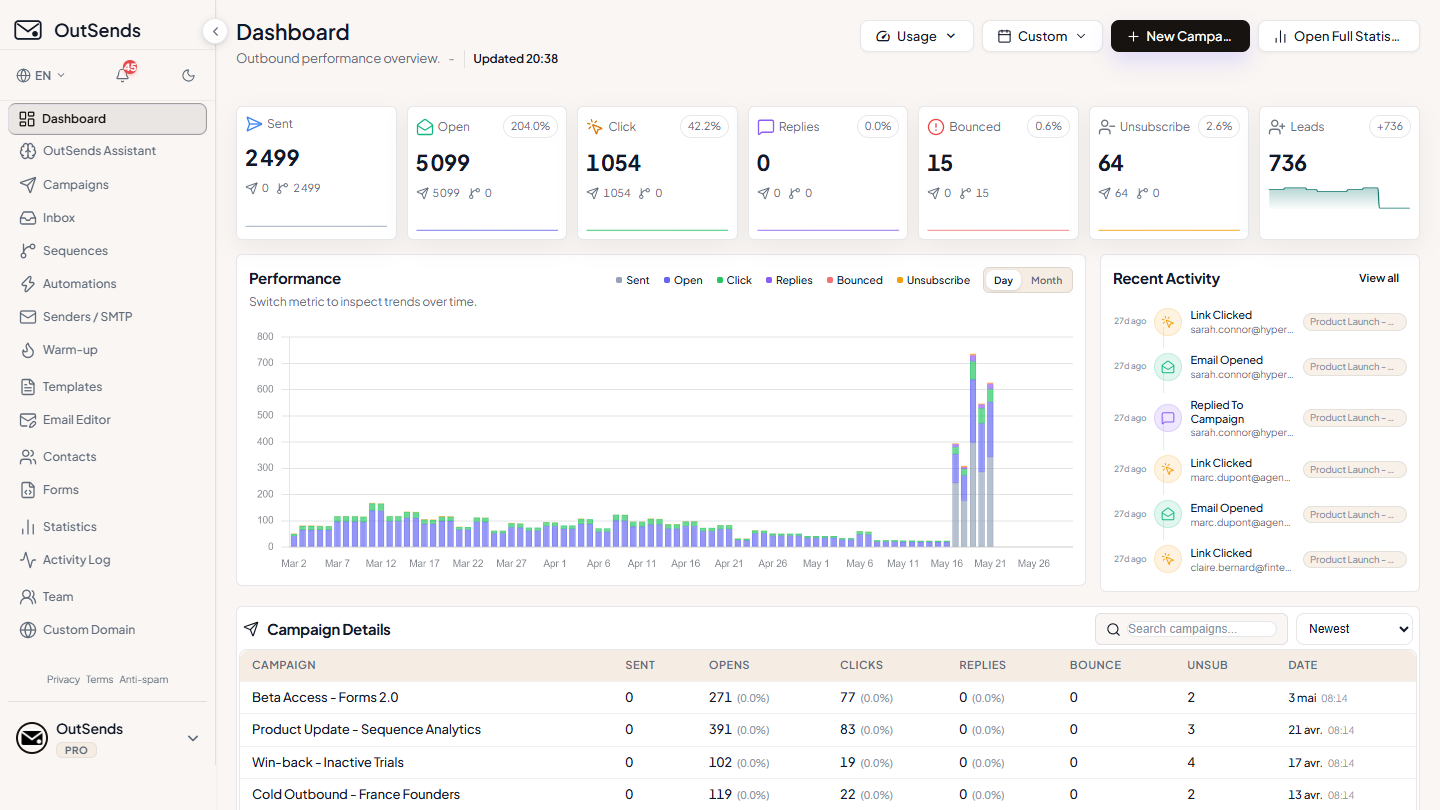Click the Contacts people icon
The width and height of the screenshot is (1440, 810).
28,457
